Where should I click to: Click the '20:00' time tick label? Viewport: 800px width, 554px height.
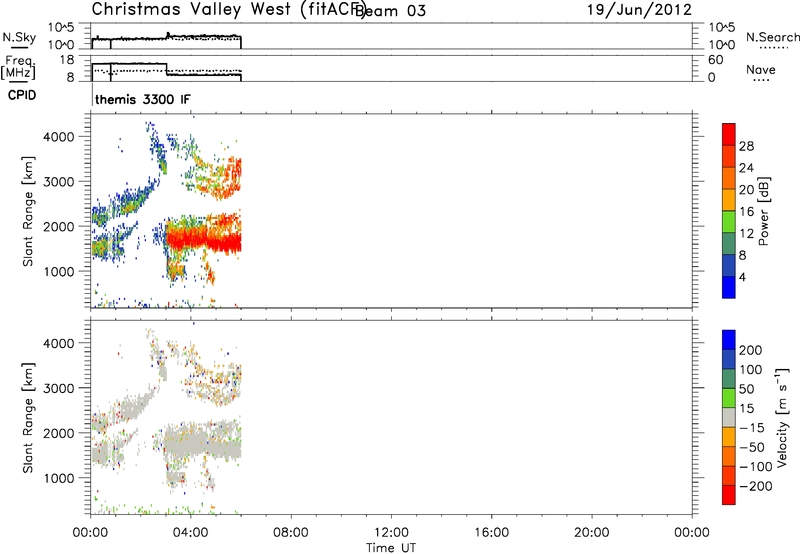(591, 533)
